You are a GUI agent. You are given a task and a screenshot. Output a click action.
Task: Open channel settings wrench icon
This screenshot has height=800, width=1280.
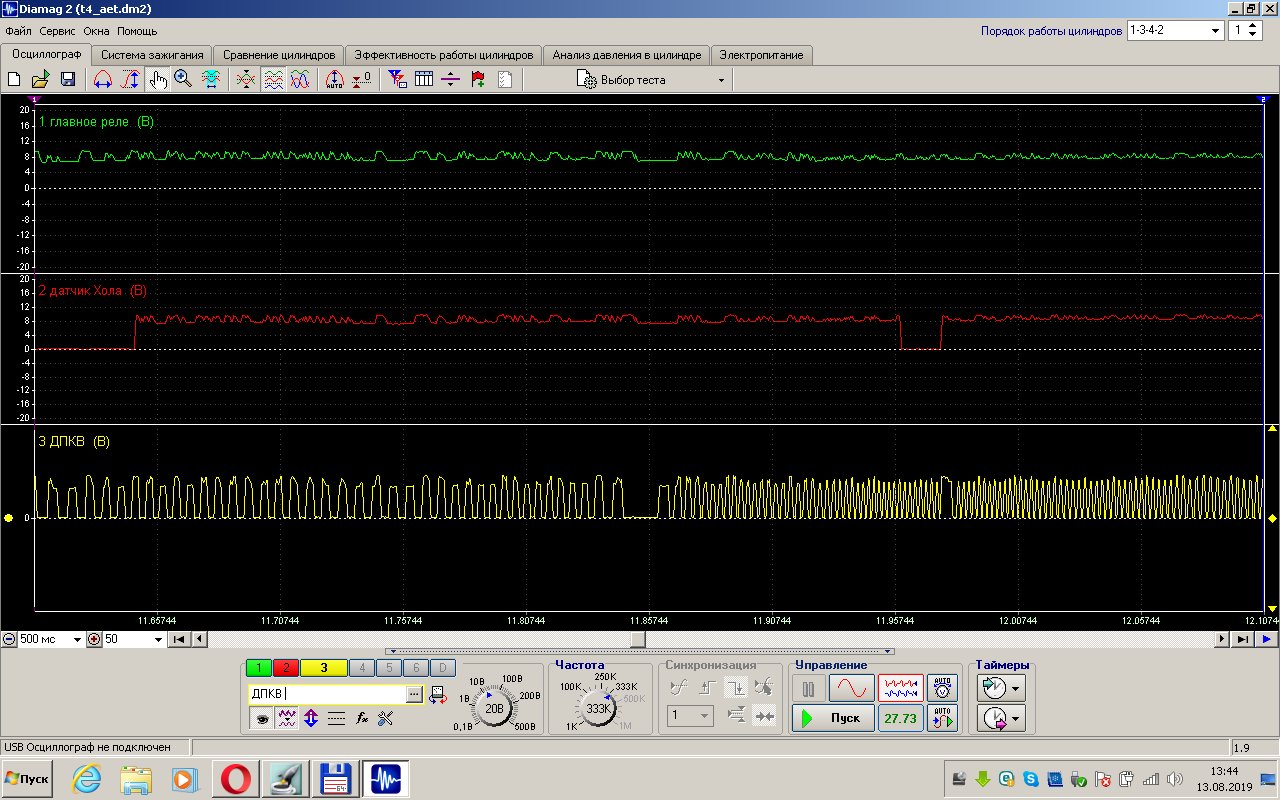pyautogui.click(x=386, y=718)
